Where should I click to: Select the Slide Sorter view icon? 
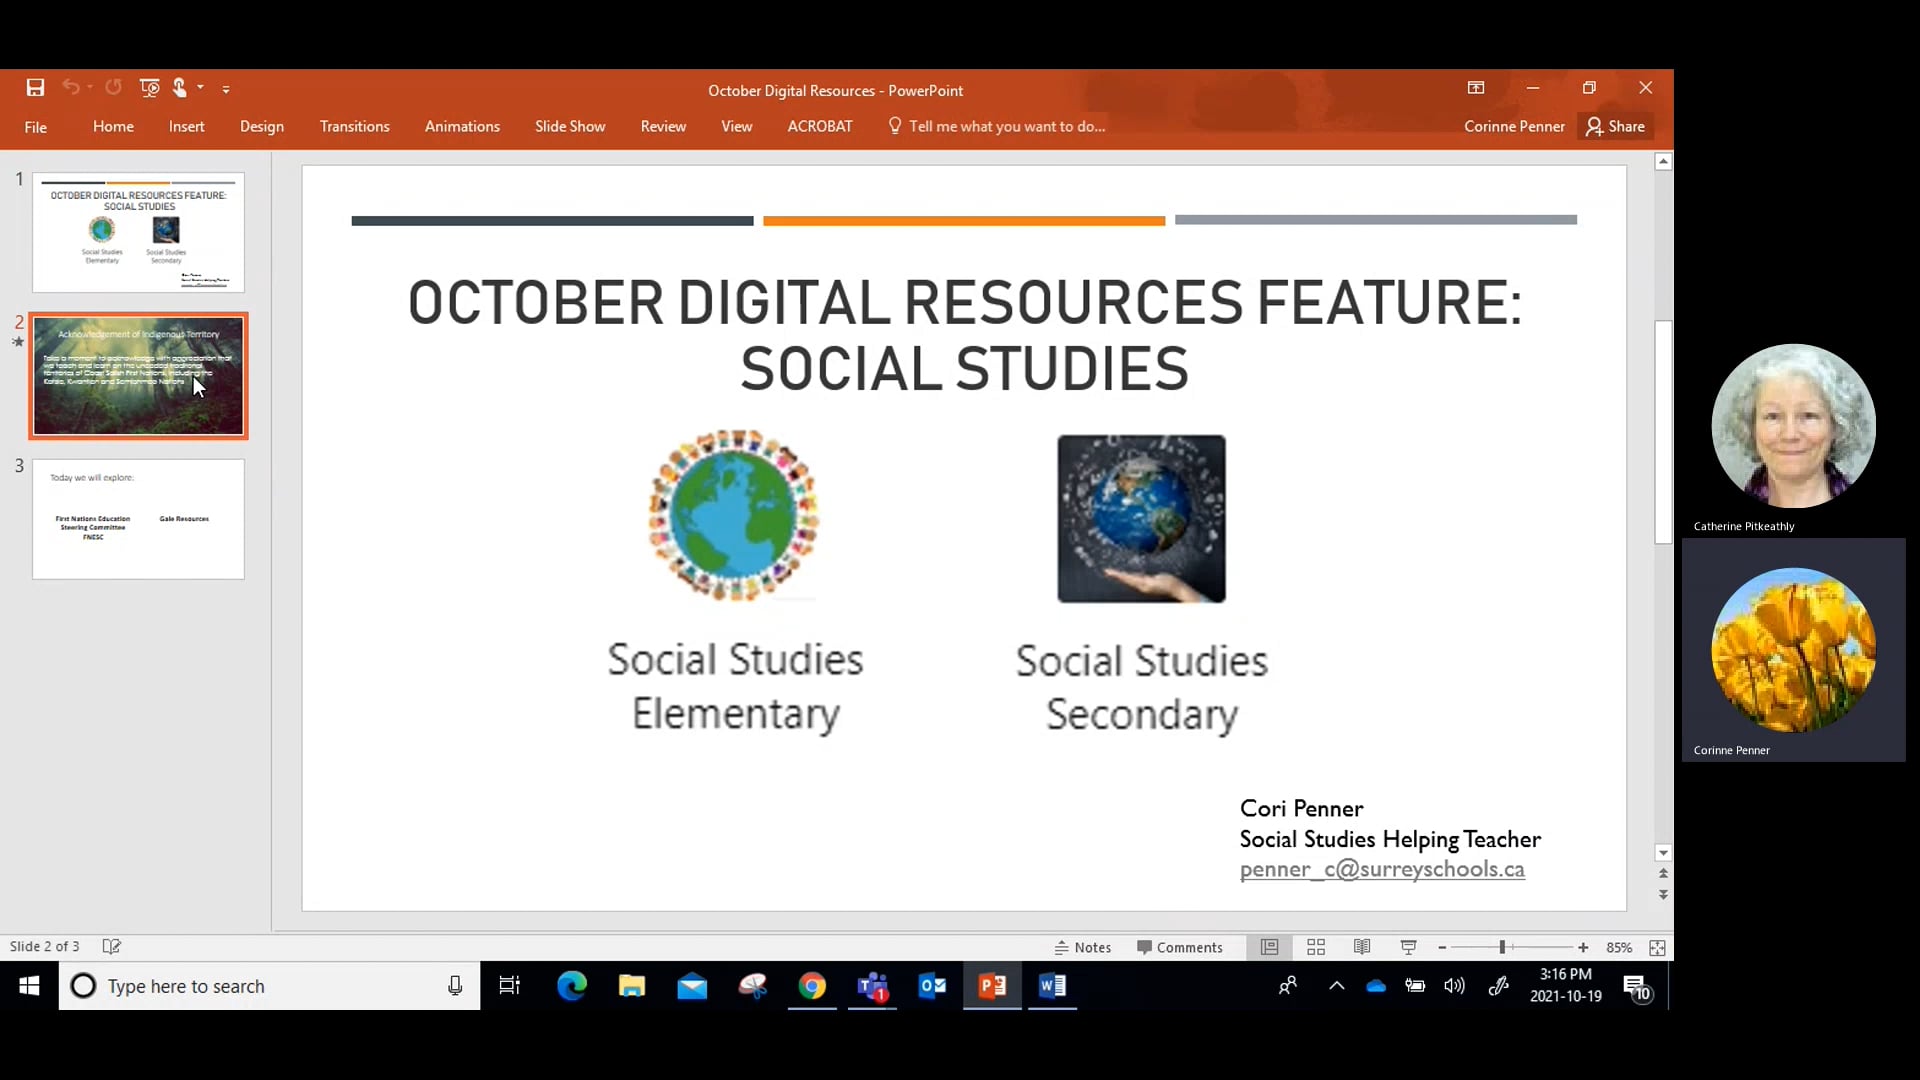[x=1316, y=947]
